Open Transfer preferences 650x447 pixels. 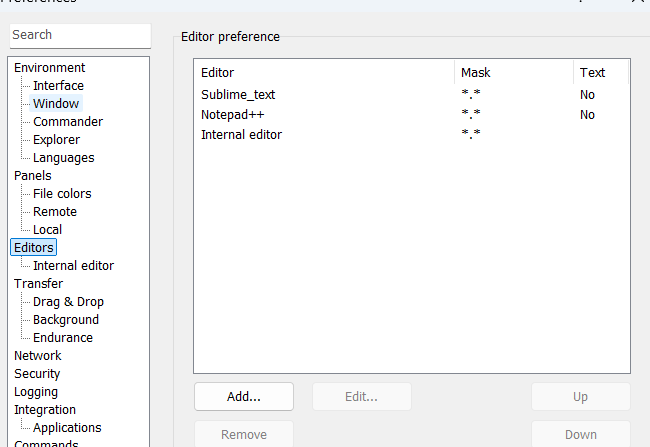[38, 284]
